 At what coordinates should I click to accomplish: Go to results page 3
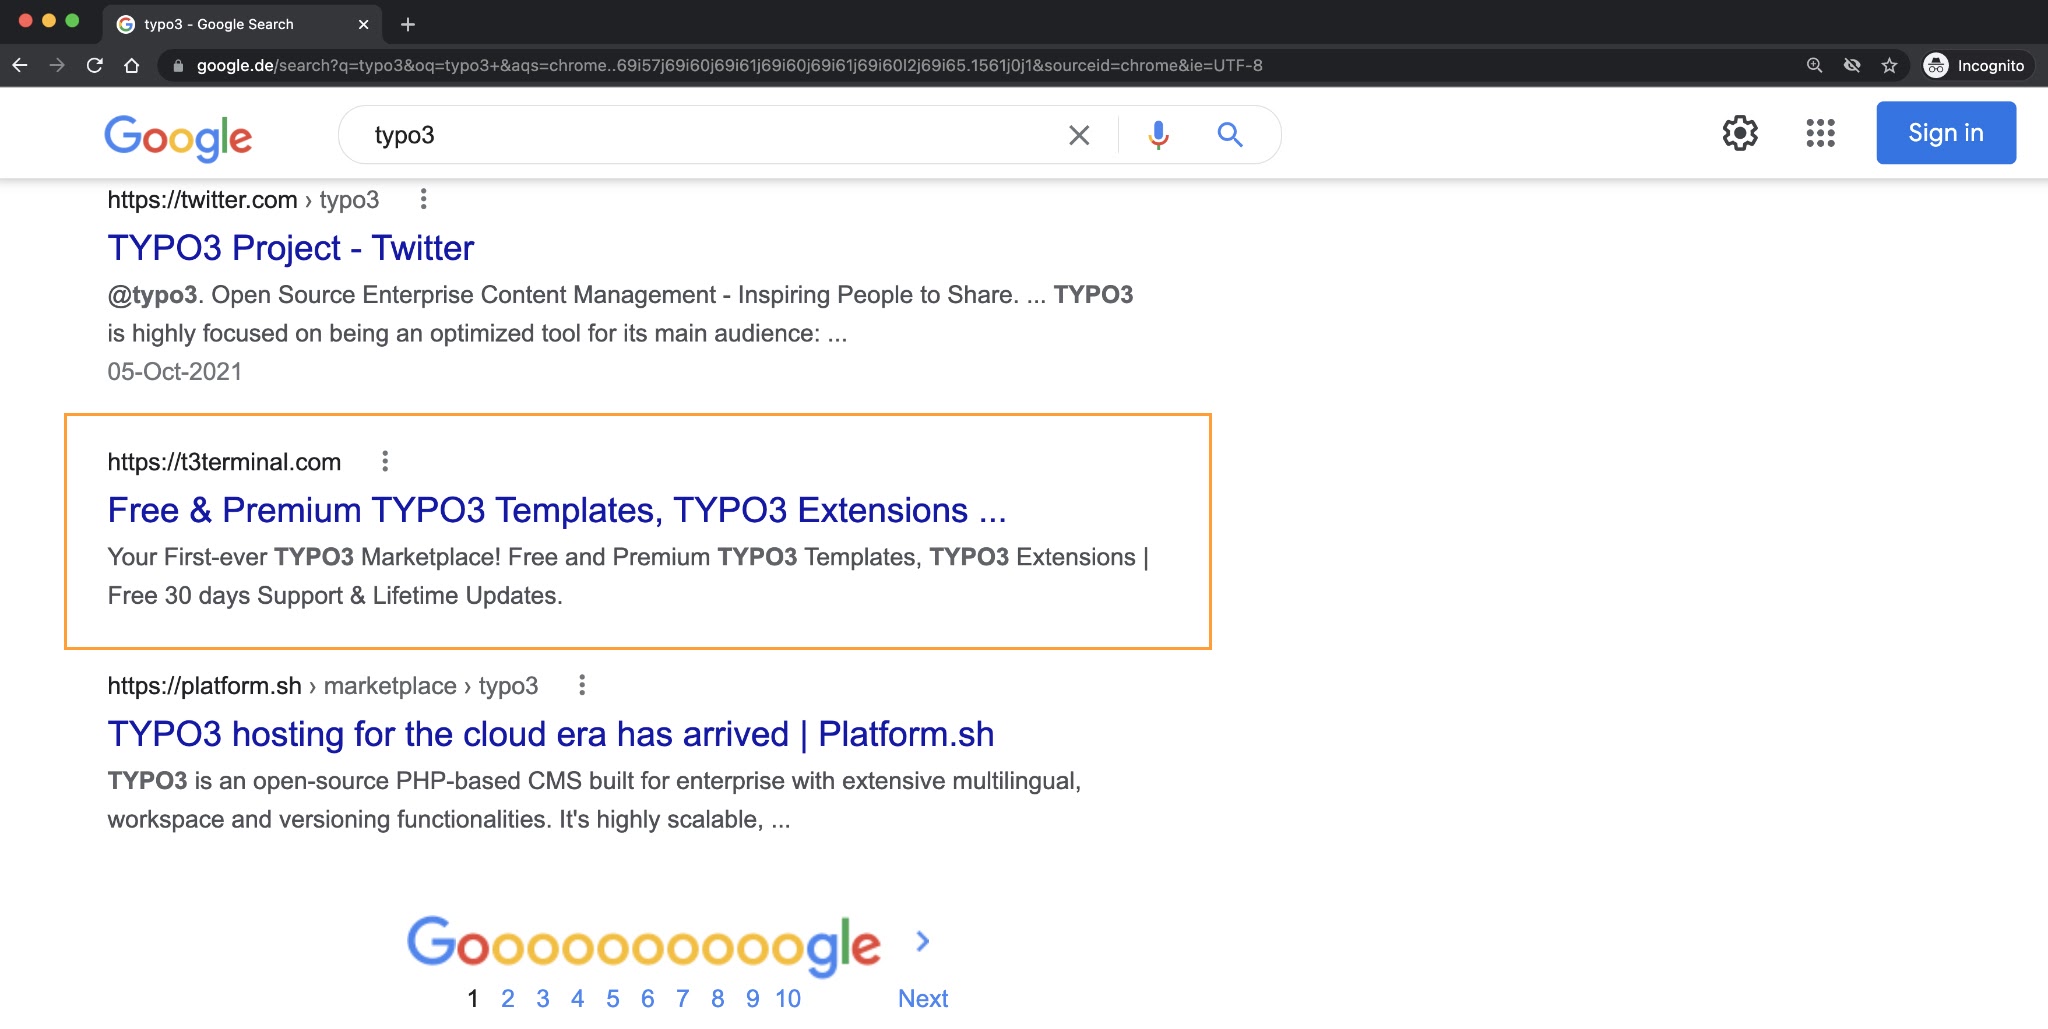543,997
